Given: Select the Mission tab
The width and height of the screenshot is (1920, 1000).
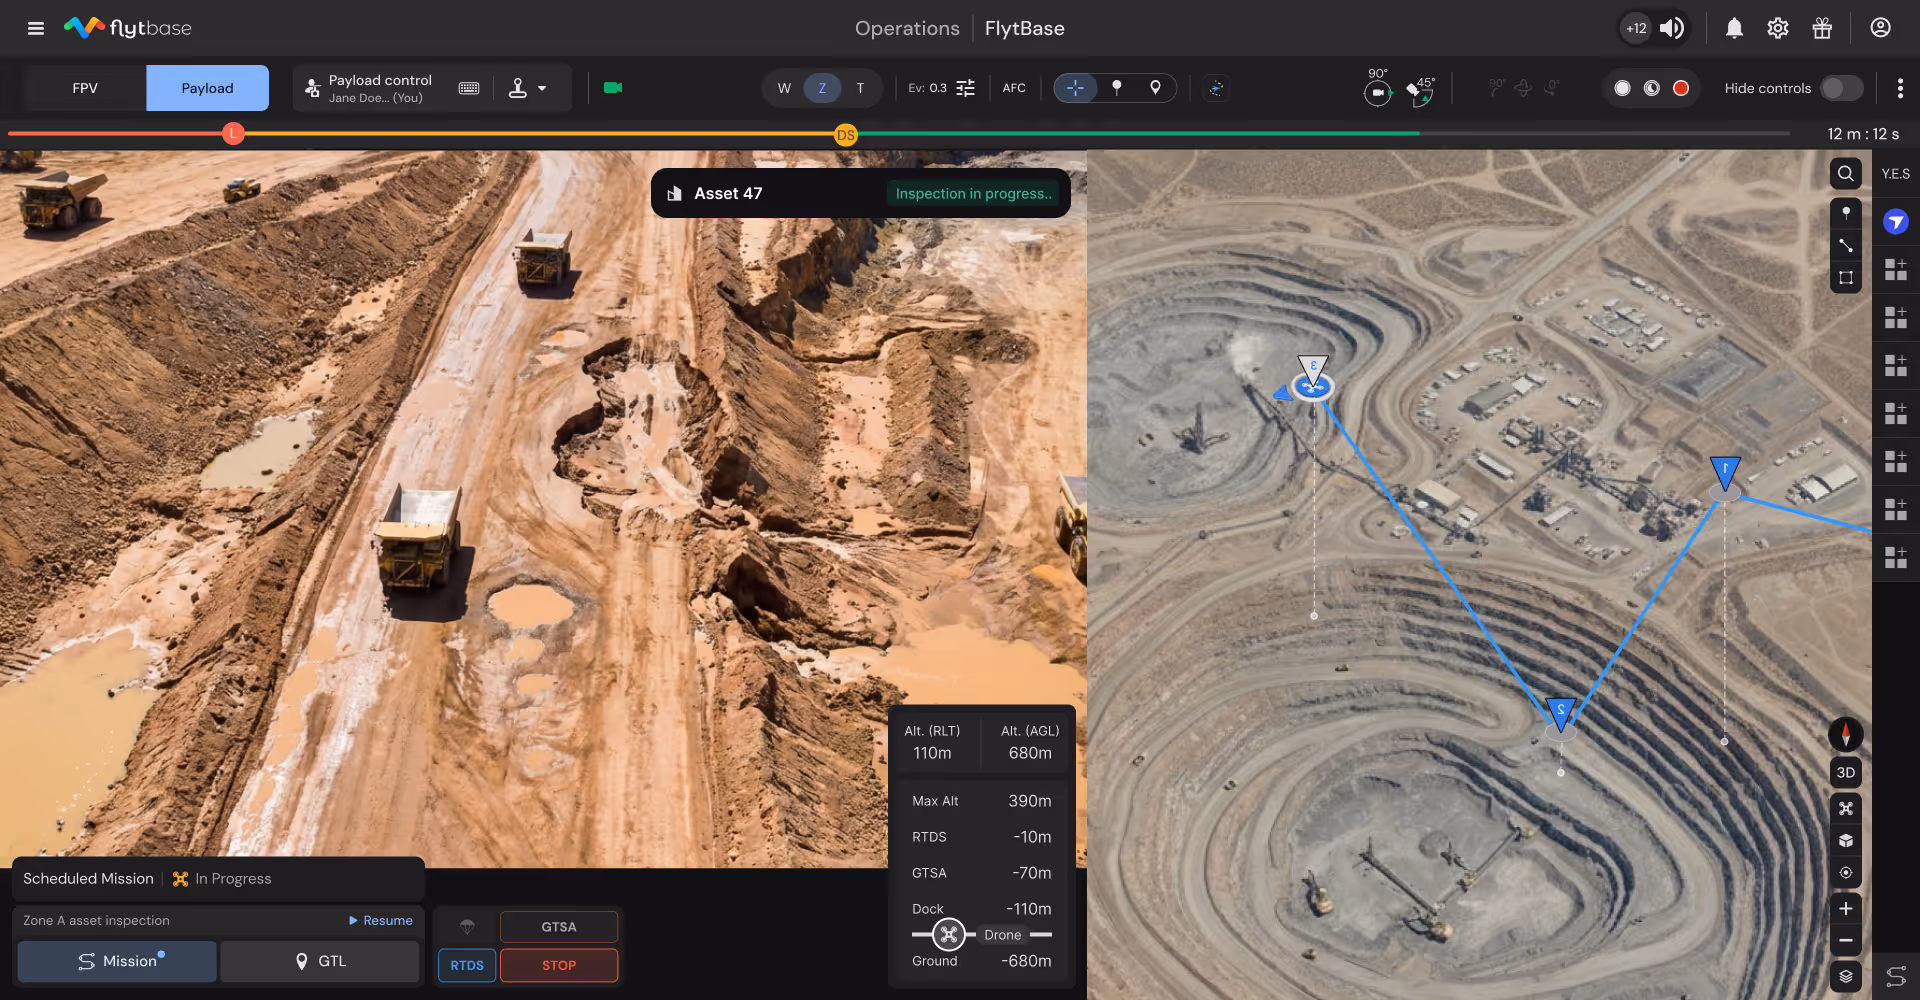Looking at the screenshot, I should click(x=117, y=961).
